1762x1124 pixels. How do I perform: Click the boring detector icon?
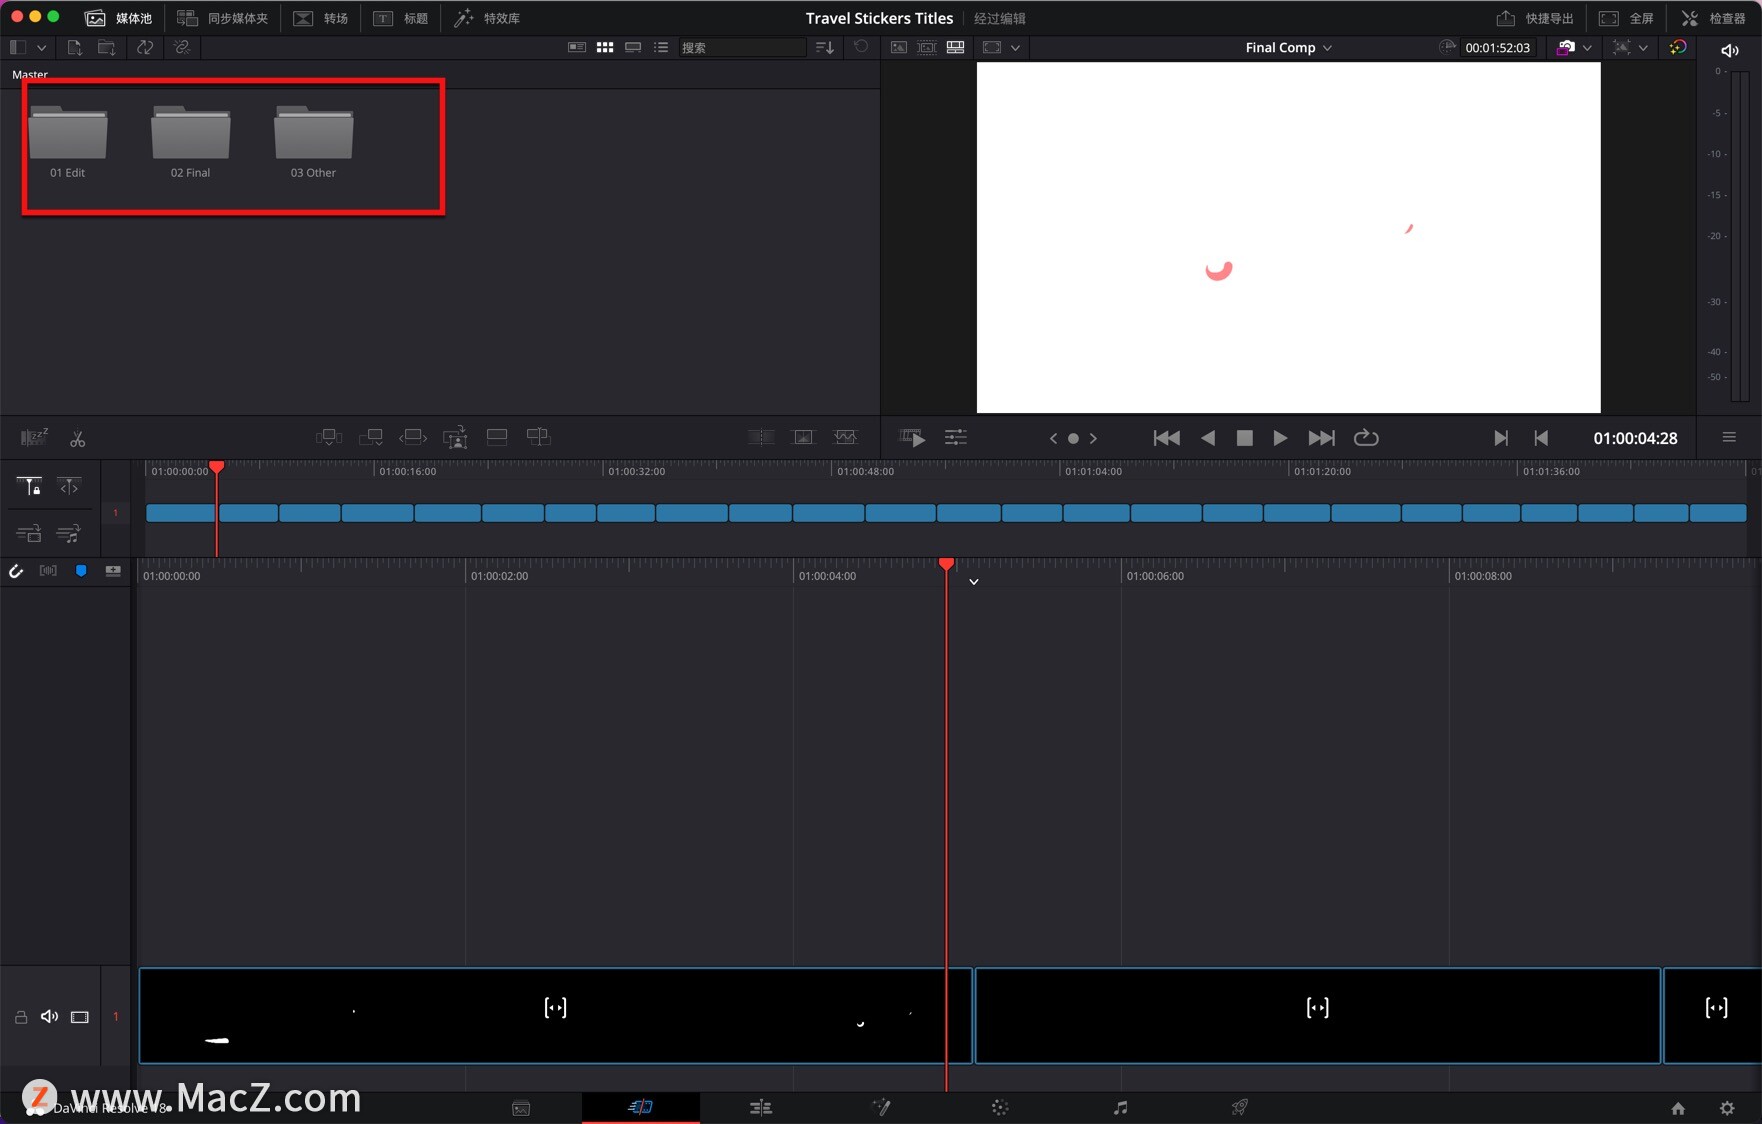coord(34,438)
